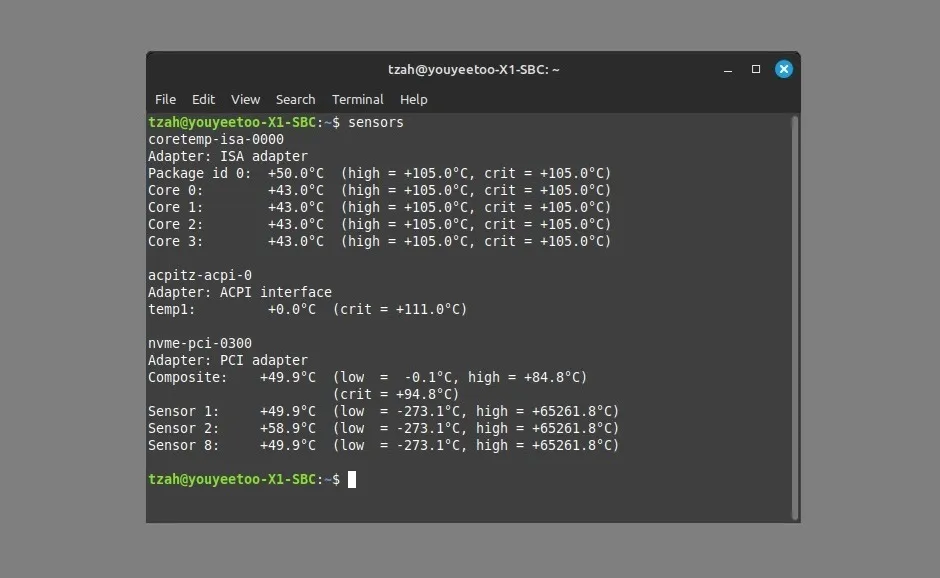Click the acpitz-acpi-0 section line

(x=199, y=275)
